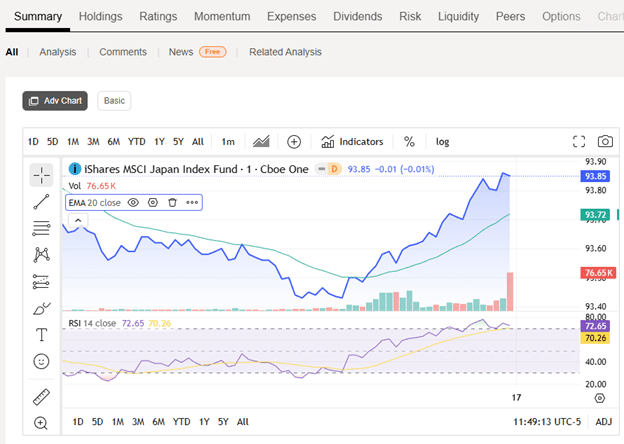
Task: Select the Text annotation tool
Action: click(x=41, y=335)
